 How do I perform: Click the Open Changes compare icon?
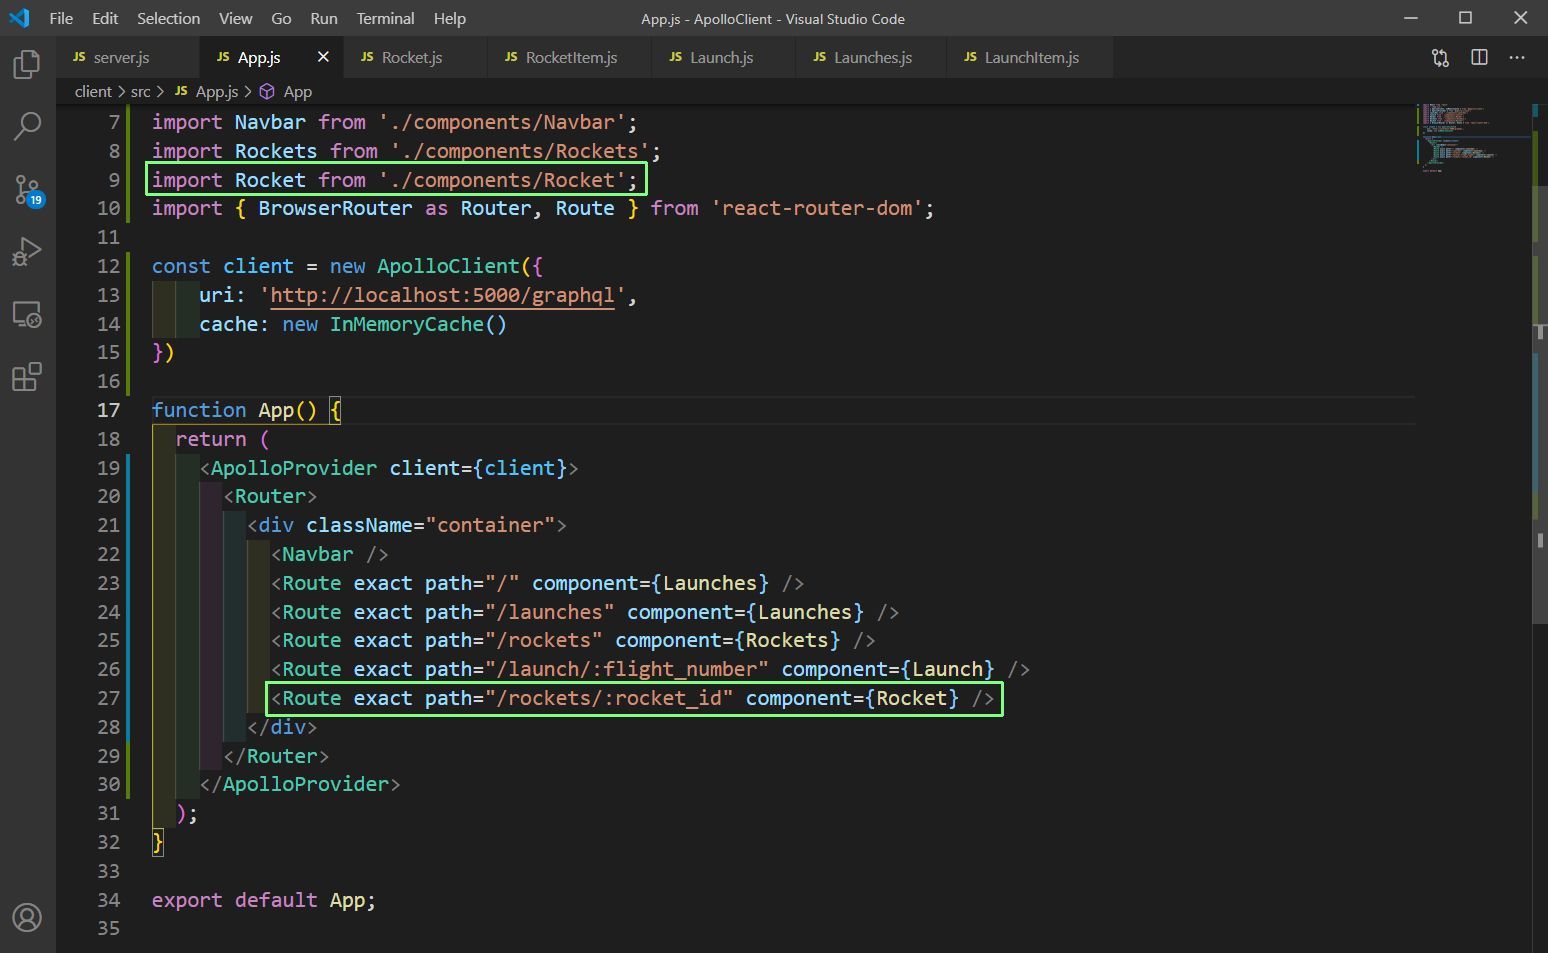tap(1440, 58)
